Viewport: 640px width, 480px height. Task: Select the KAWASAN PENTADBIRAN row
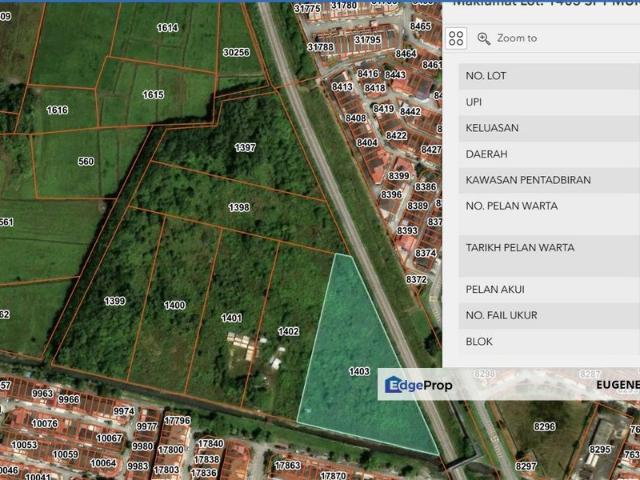pos(549,180)
